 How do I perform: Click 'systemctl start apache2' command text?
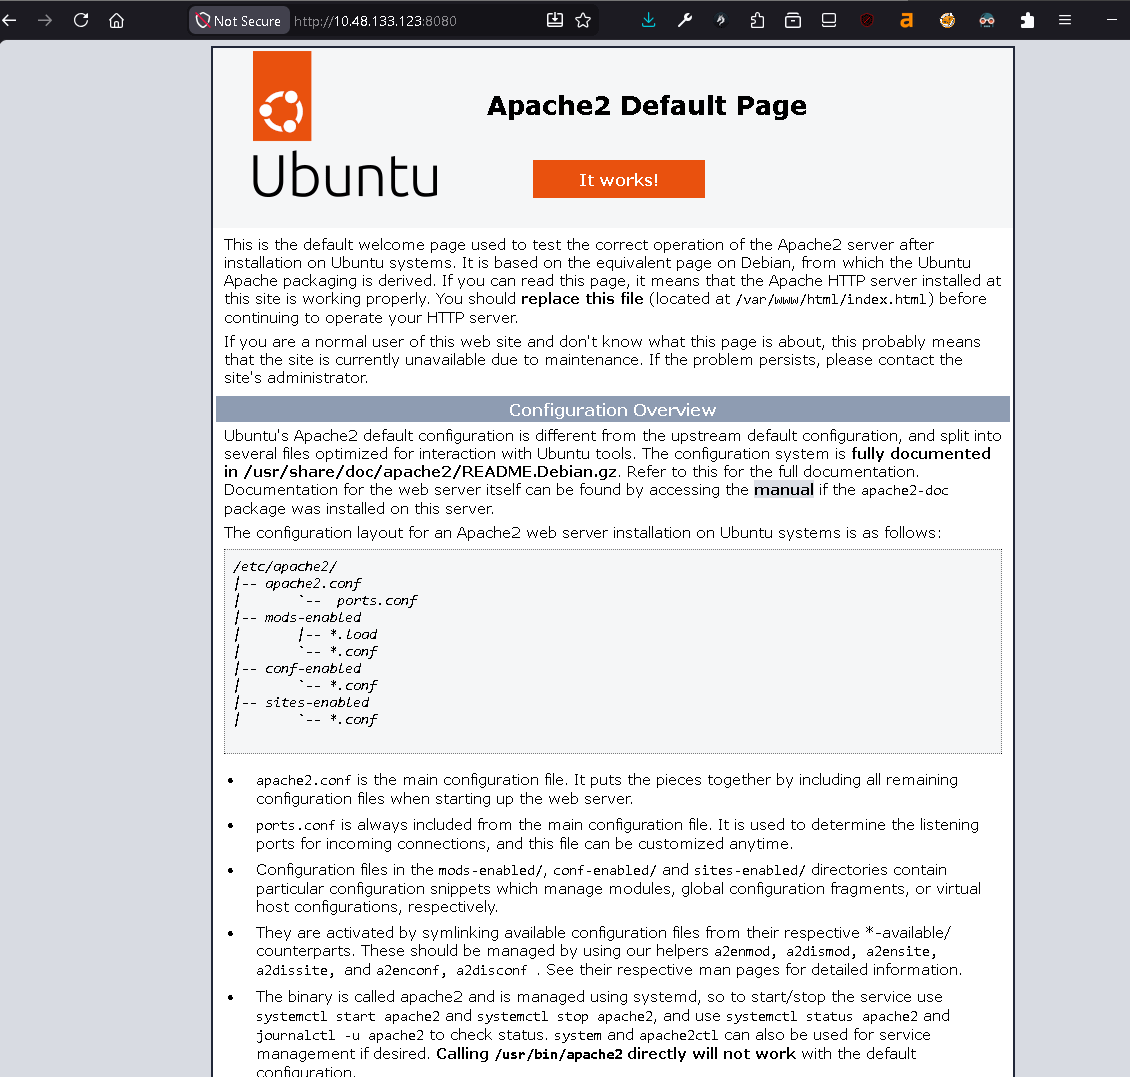(348, 1016)
